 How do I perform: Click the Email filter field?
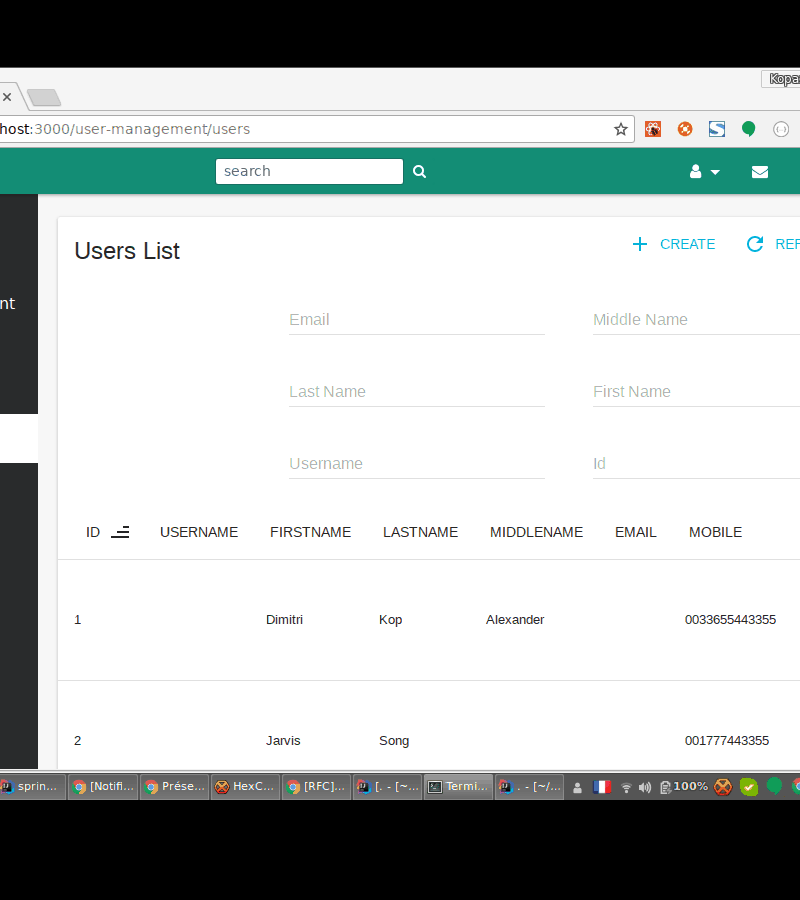click(x=416, y=319)
